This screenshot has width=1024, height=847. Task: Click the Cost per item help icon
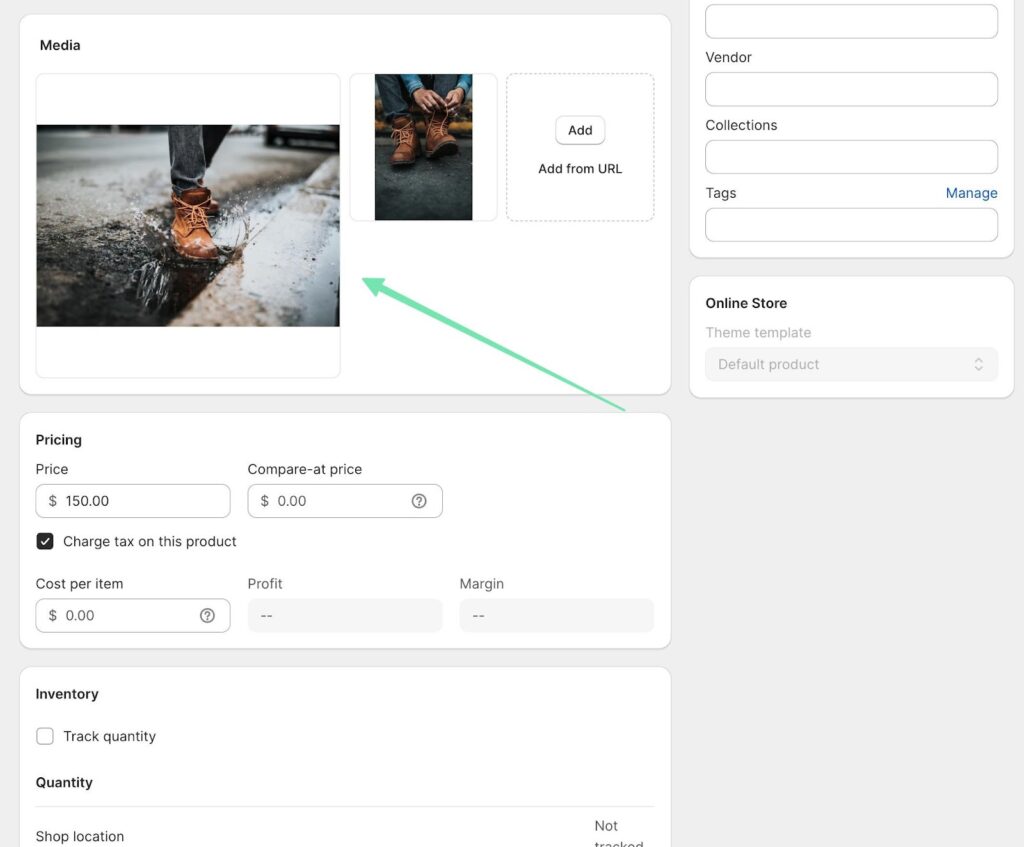207,616
